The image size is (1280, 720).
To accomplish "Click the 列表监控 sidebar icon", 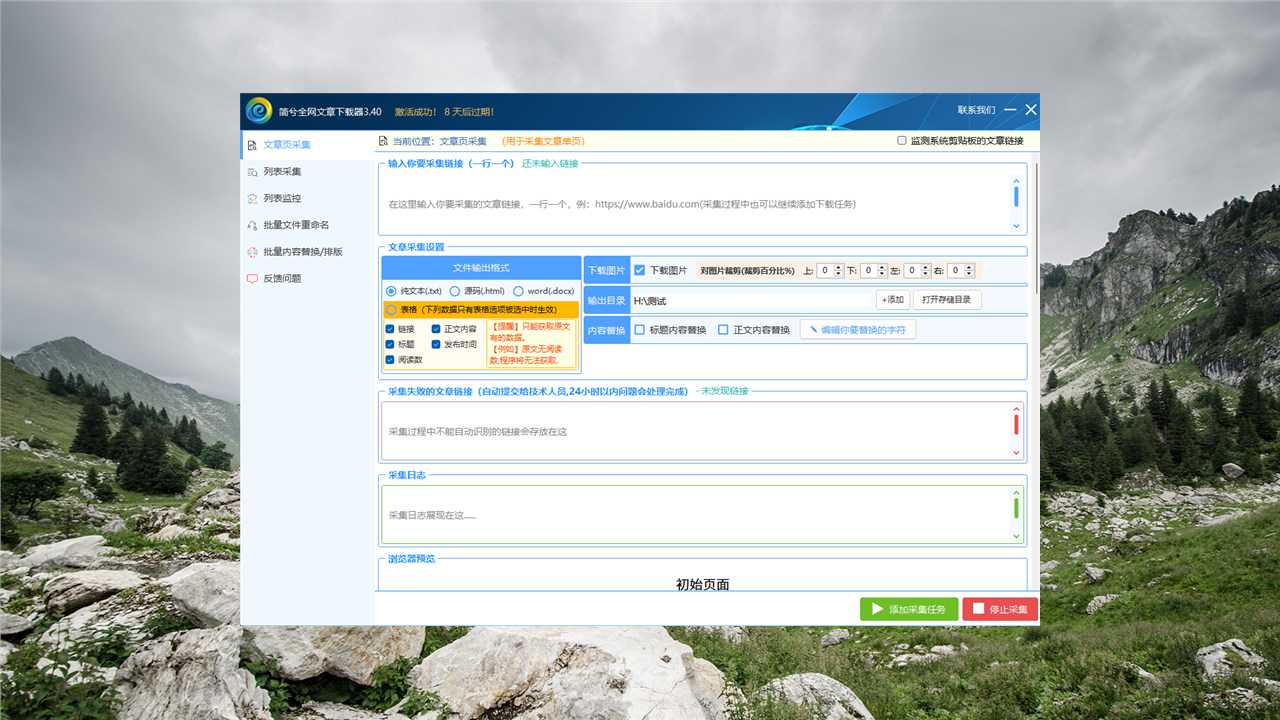I will 252,199.
